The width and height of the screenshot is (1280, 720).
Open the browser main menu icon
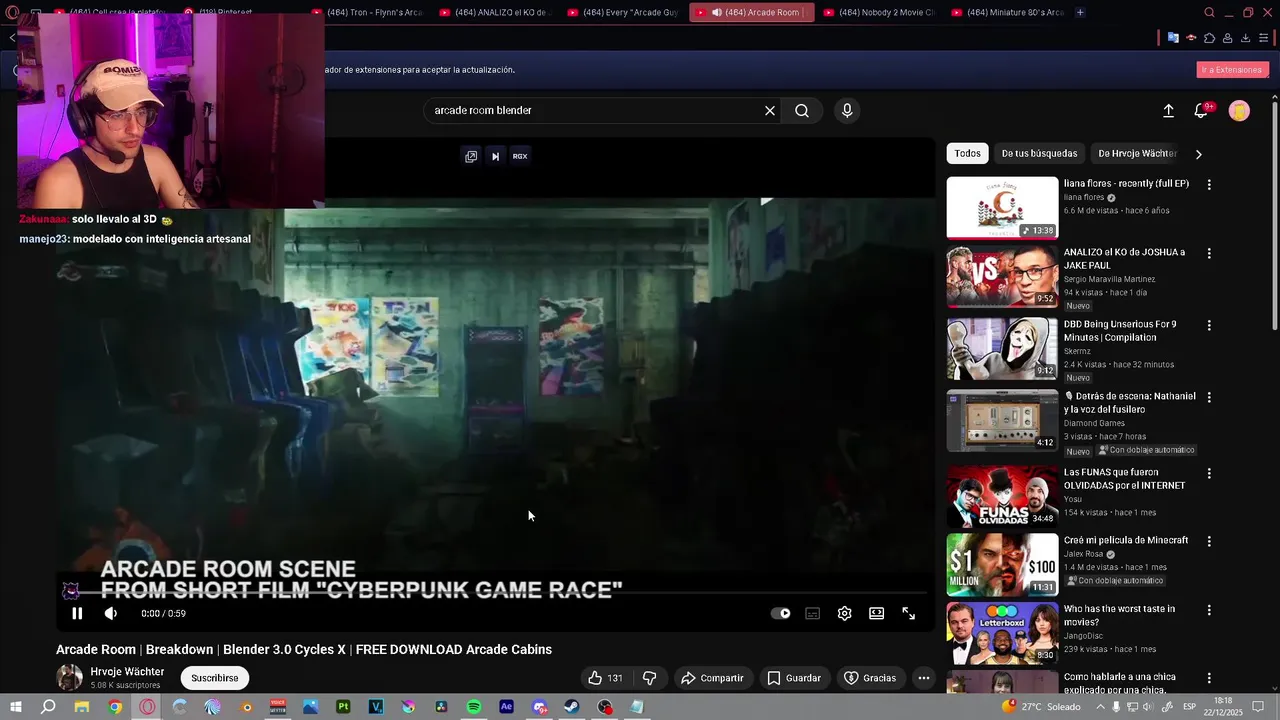pos(1263,38)
